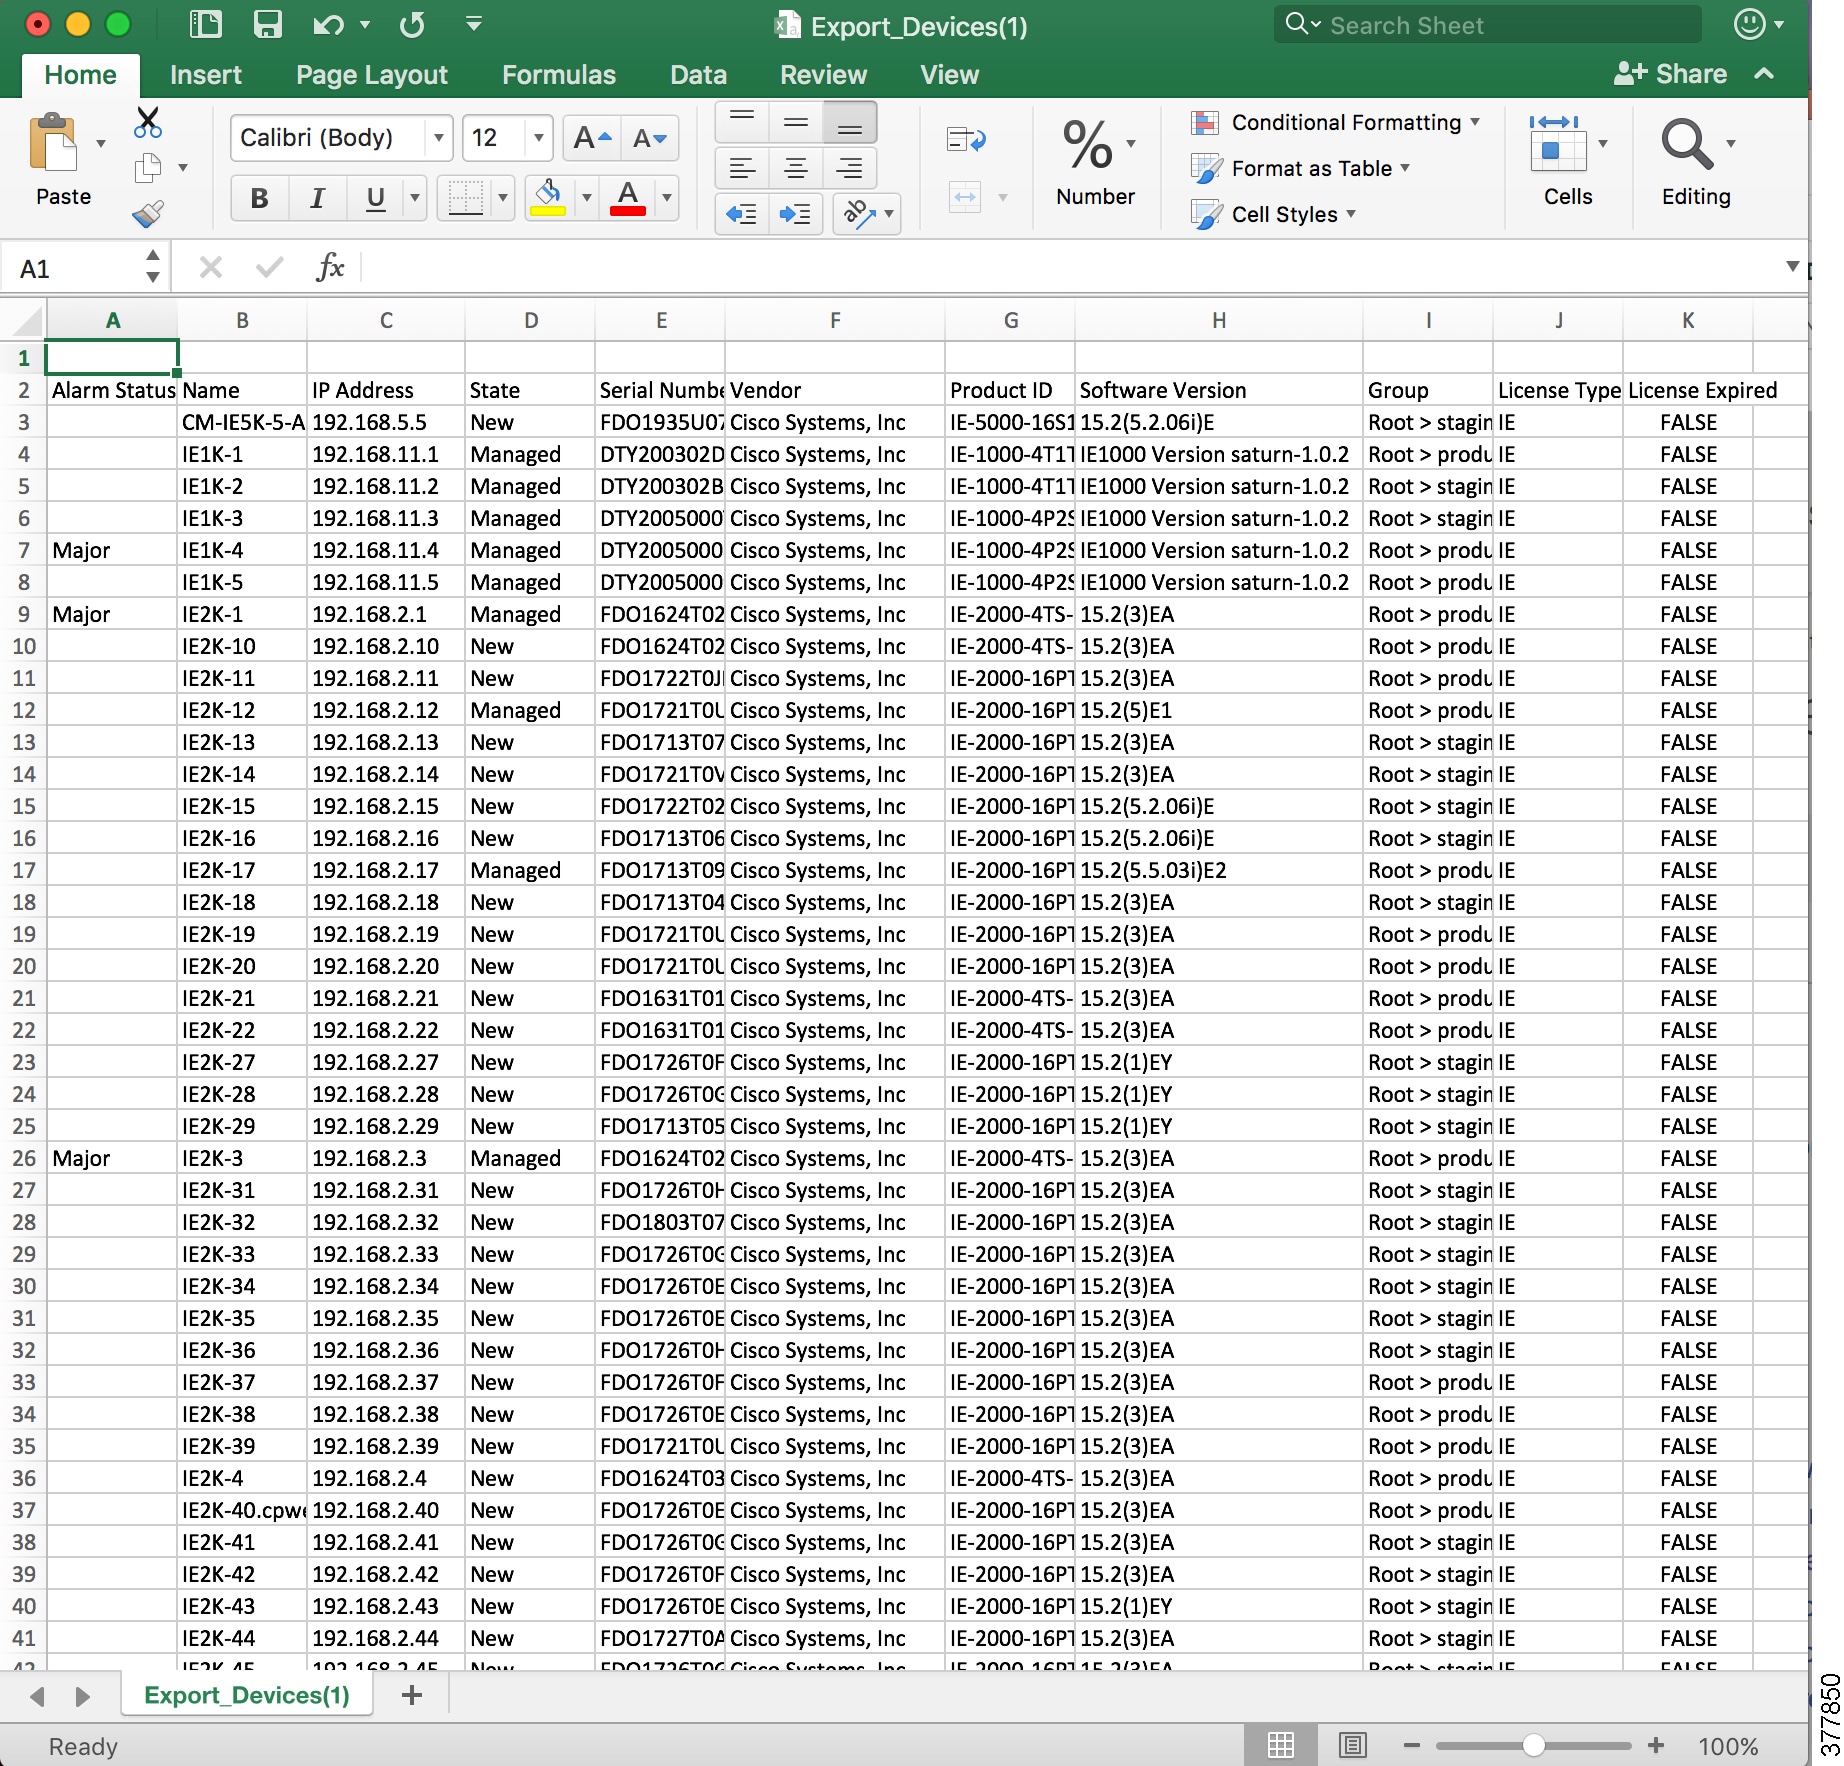Open the Page Layout tab
The width and height of the screenshot is (1844, 1766).
pyautogui.click(x=372, y=75)
